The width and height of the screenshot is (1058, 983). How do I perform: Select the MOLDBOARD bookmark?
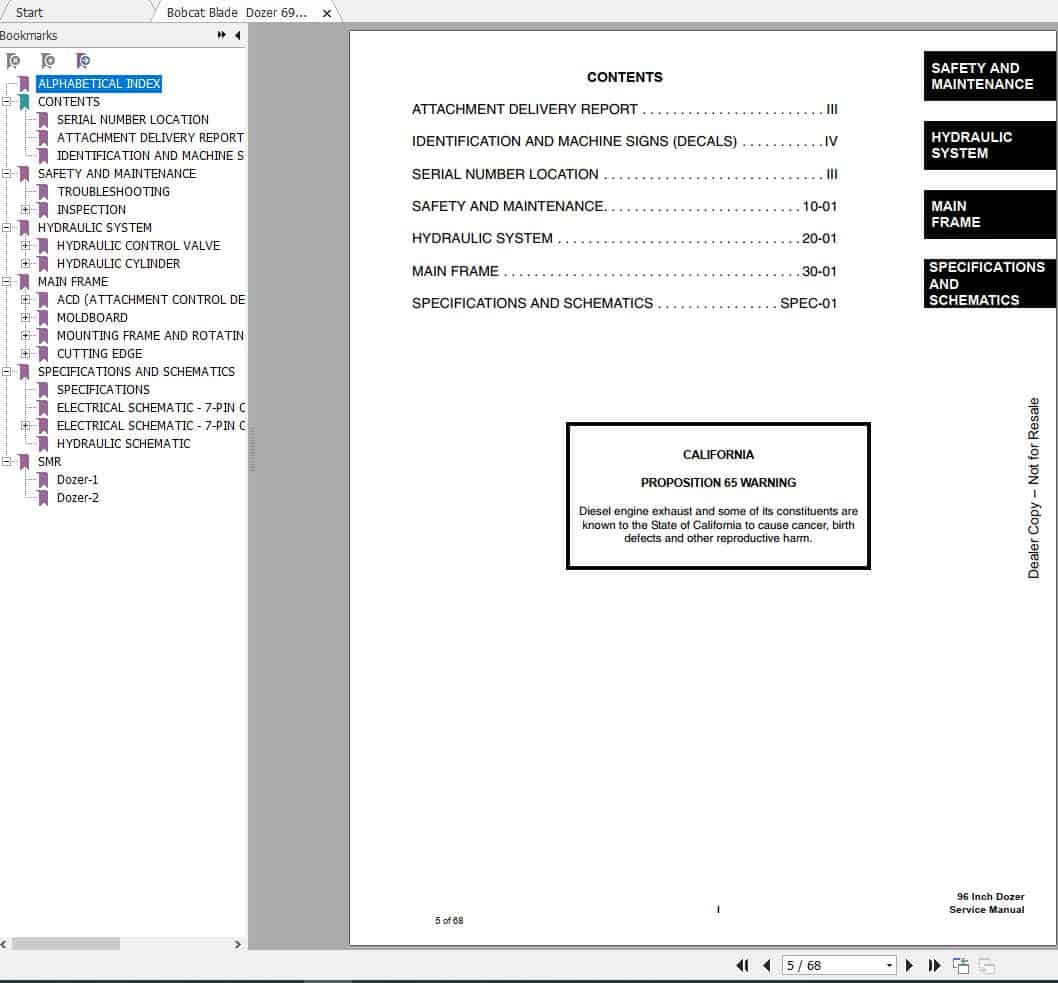92,318
